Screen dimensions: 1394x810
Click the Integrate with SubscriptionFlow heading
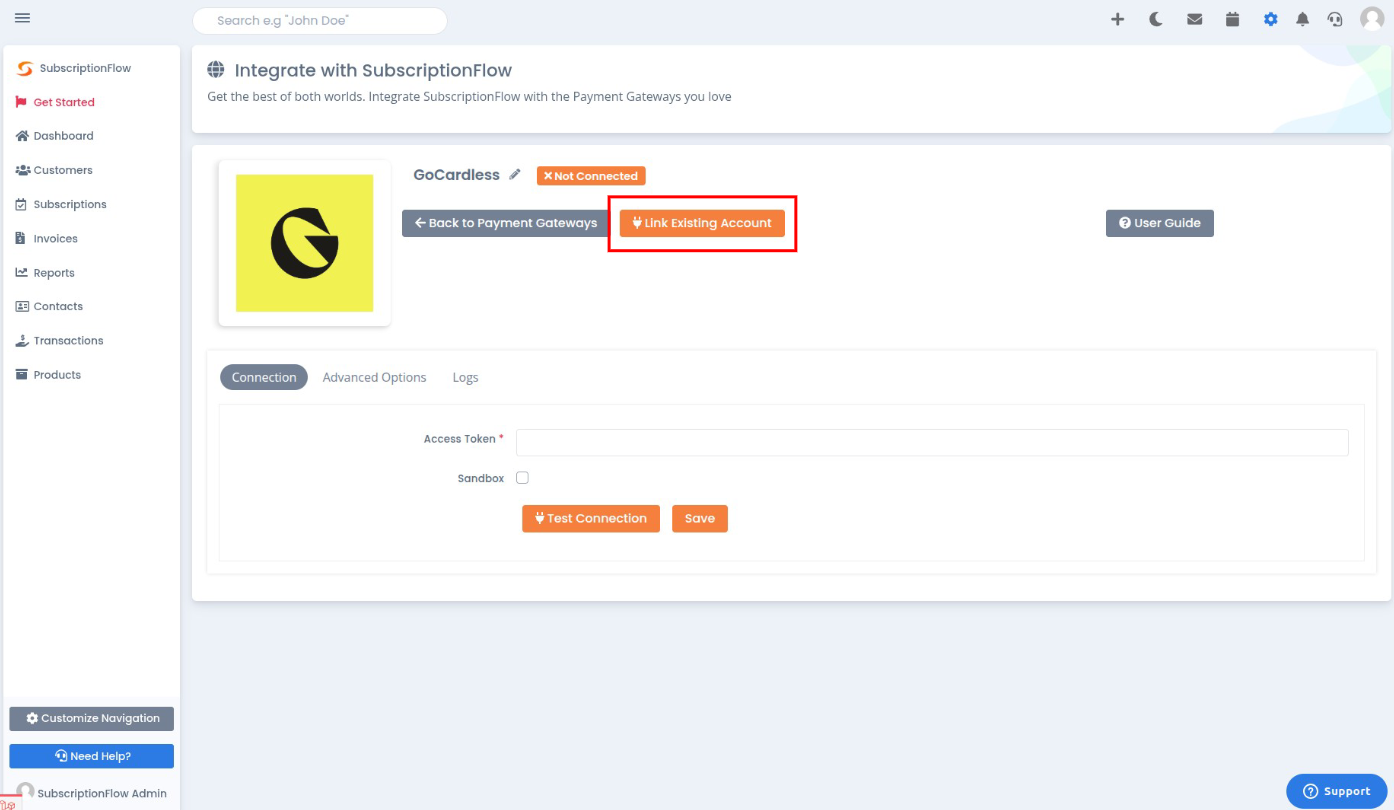tap(373, 70)
